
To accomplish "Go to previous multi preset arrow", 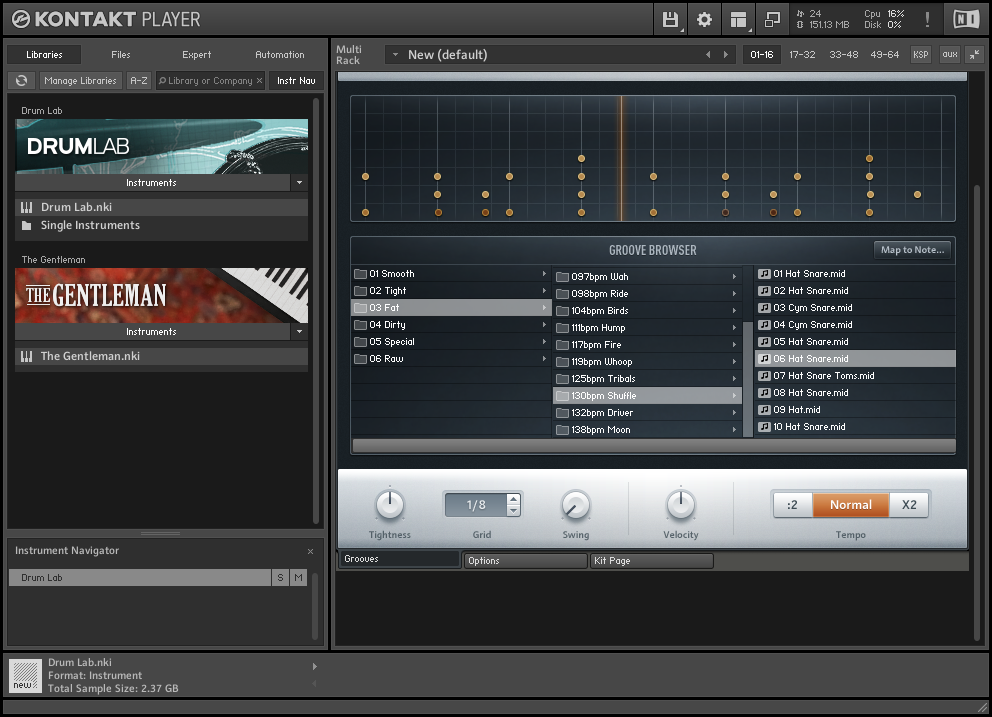I will pyautogui.click(x=708, y=55).
